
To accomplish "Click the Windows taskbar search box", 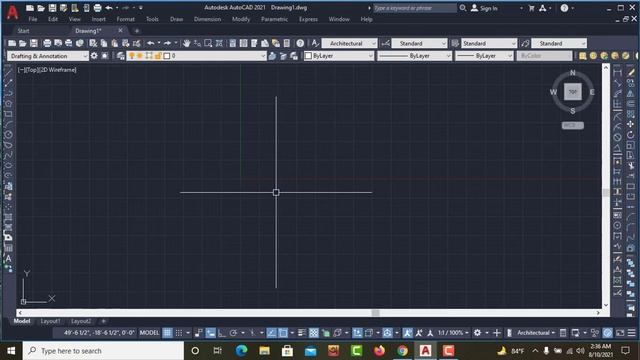I will tap(103, 351).
